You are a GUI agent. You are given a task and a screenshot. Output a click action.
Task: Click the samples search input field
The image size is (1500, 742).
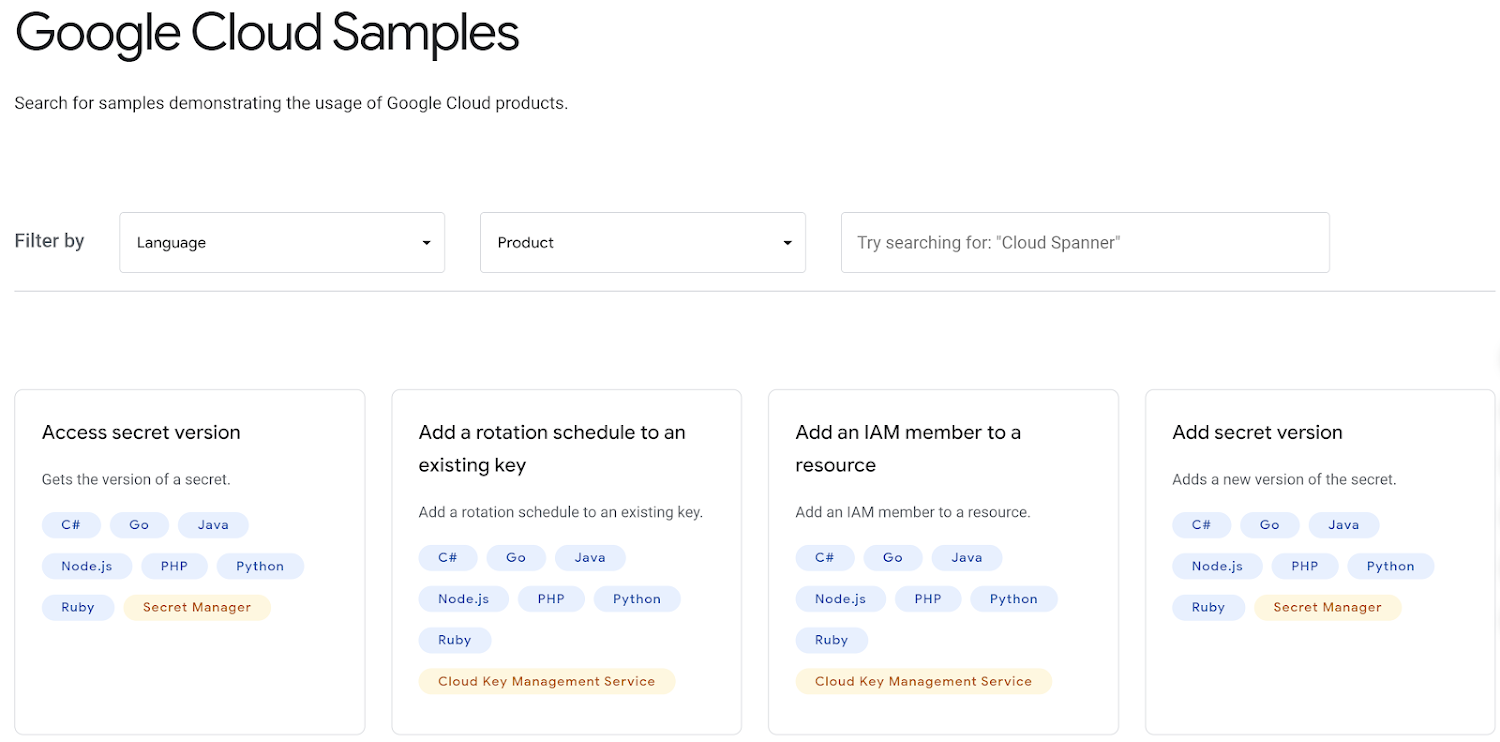click(x=1084, y=242)
